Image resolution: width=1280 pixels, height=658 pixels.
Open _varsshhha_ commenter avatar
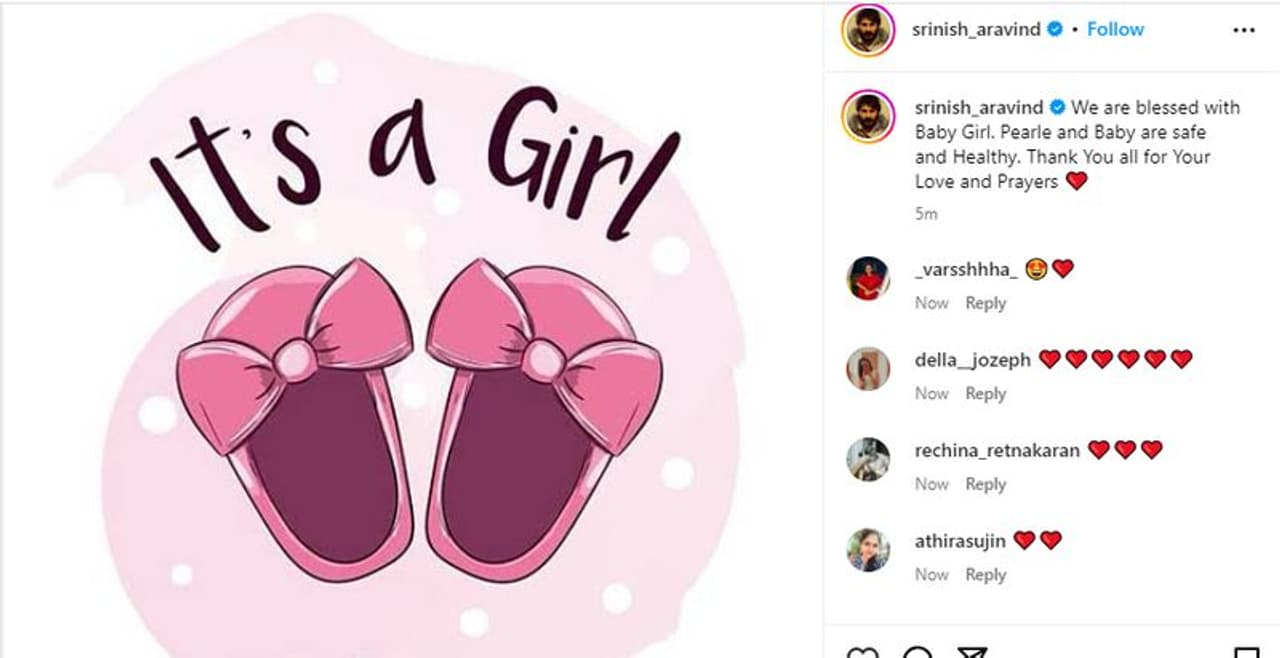(x=867, y=278)
